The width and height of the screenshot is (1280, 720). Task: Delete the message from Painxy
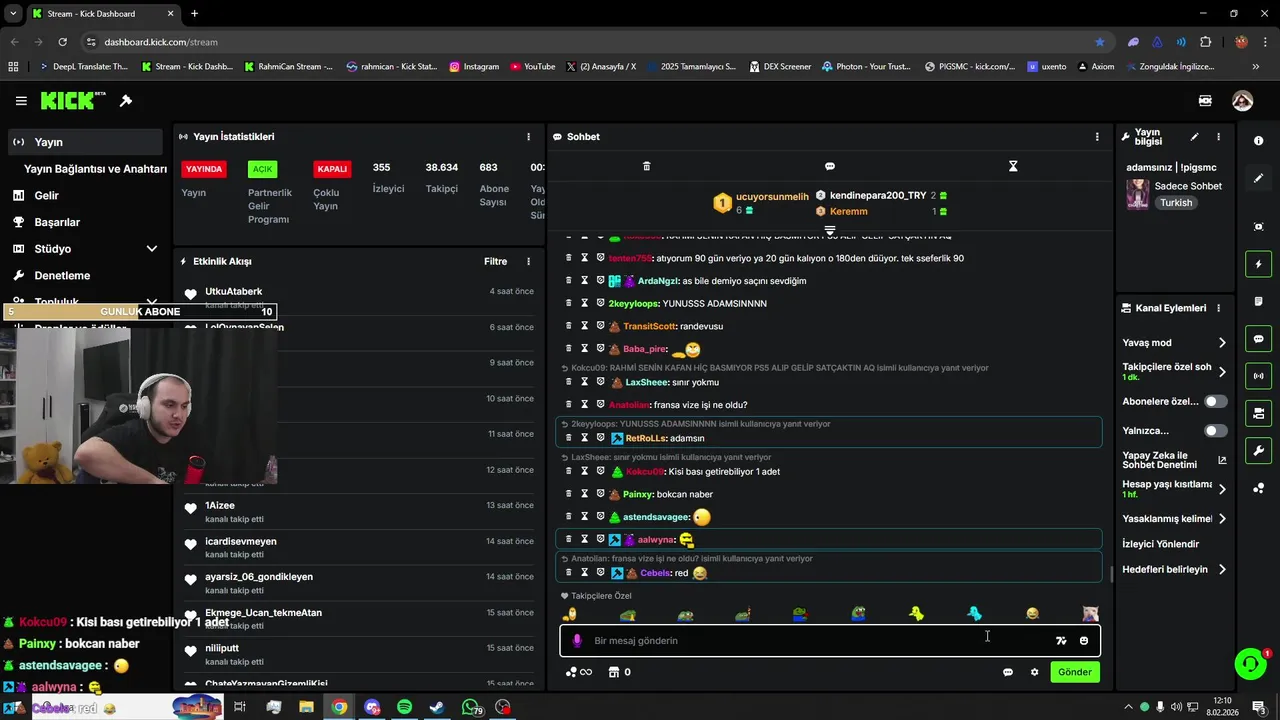point(569,494)
